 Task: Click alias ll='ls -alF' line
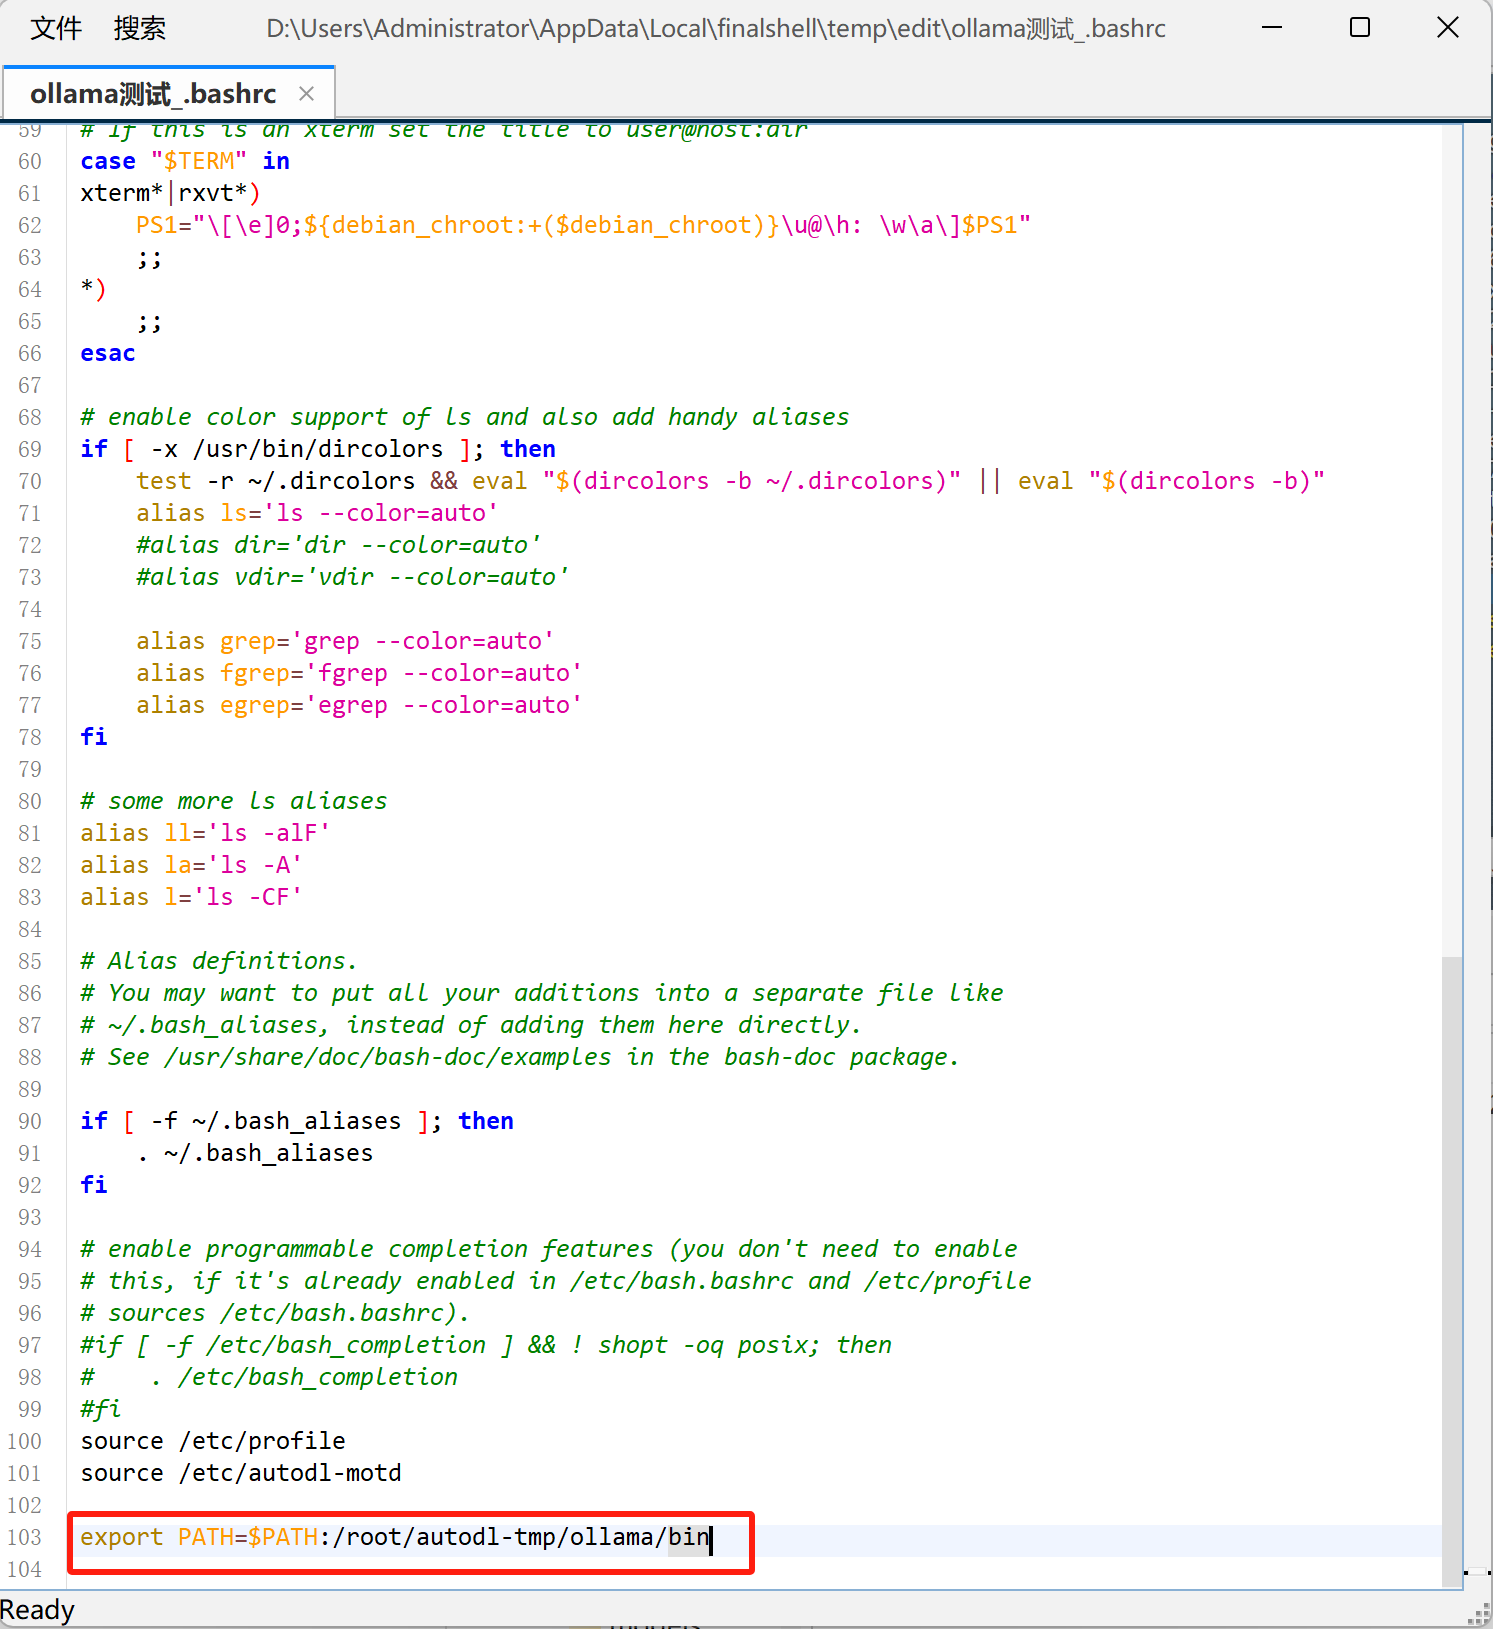(205, 833)
